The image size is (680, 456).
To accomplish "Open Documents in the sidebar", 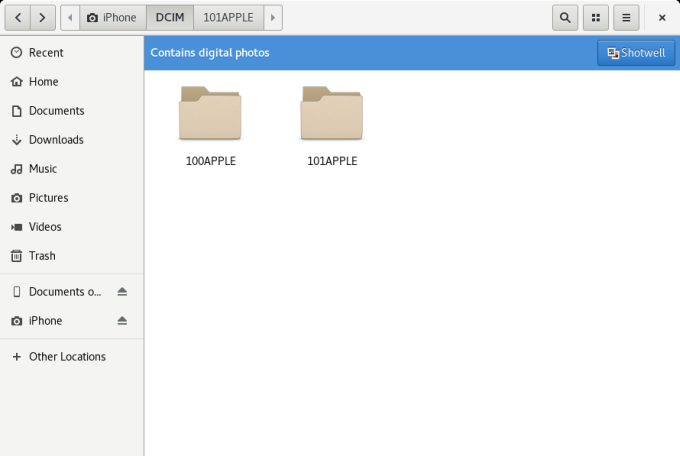I will pyautogui.click(x=72, y=111).
